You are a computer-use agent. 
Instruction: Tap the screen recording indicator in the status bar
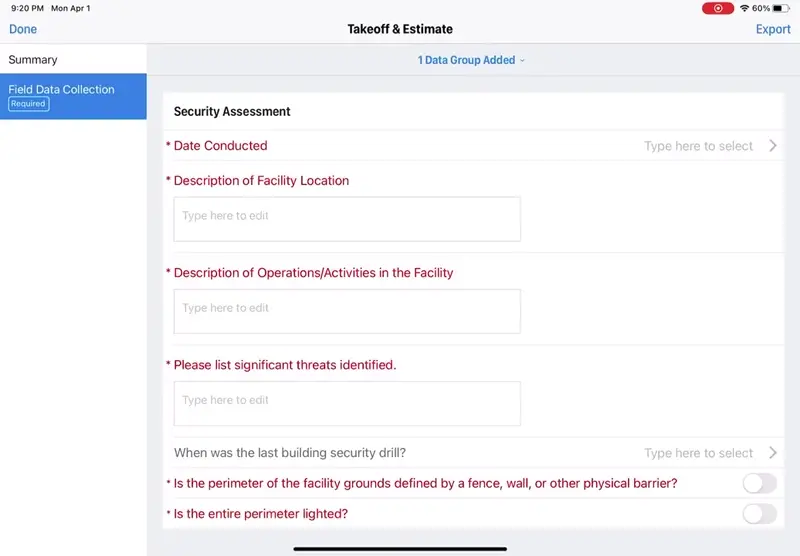click(x=718, y=8)
